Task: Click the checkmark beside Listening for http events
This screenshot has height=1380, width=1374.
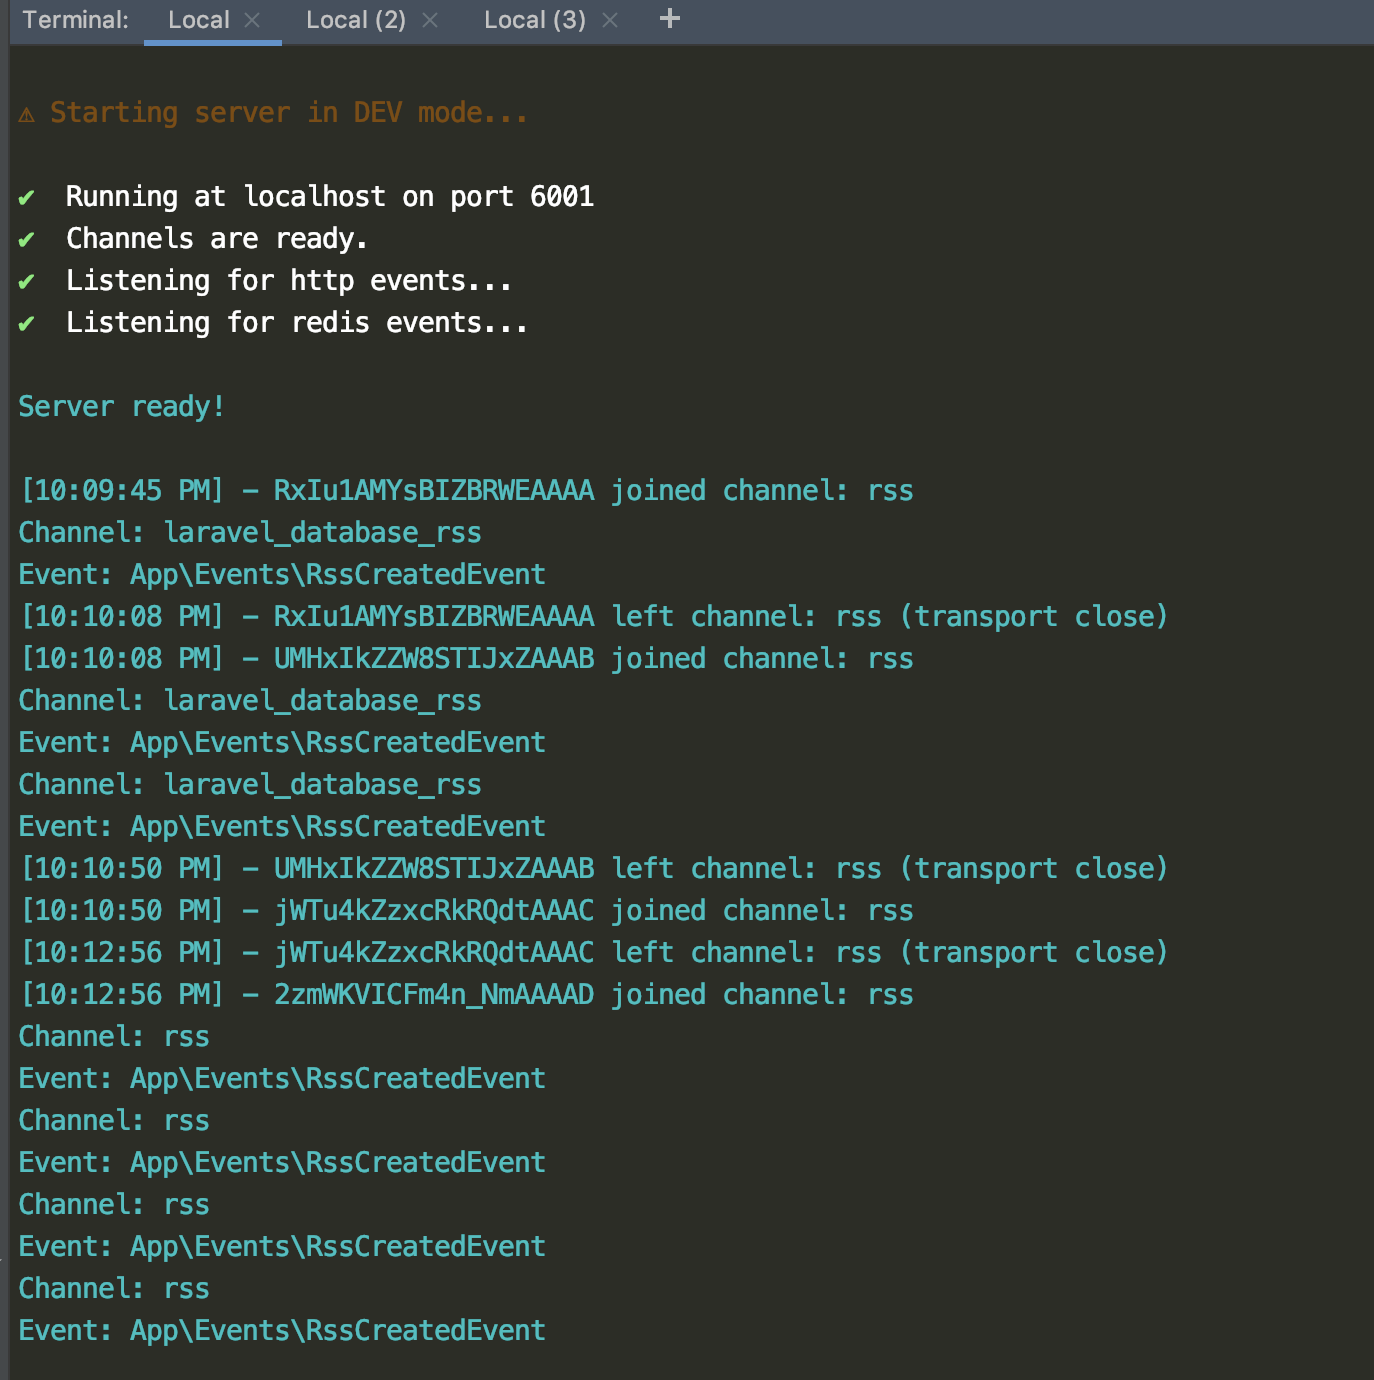Action: (27, 282)
